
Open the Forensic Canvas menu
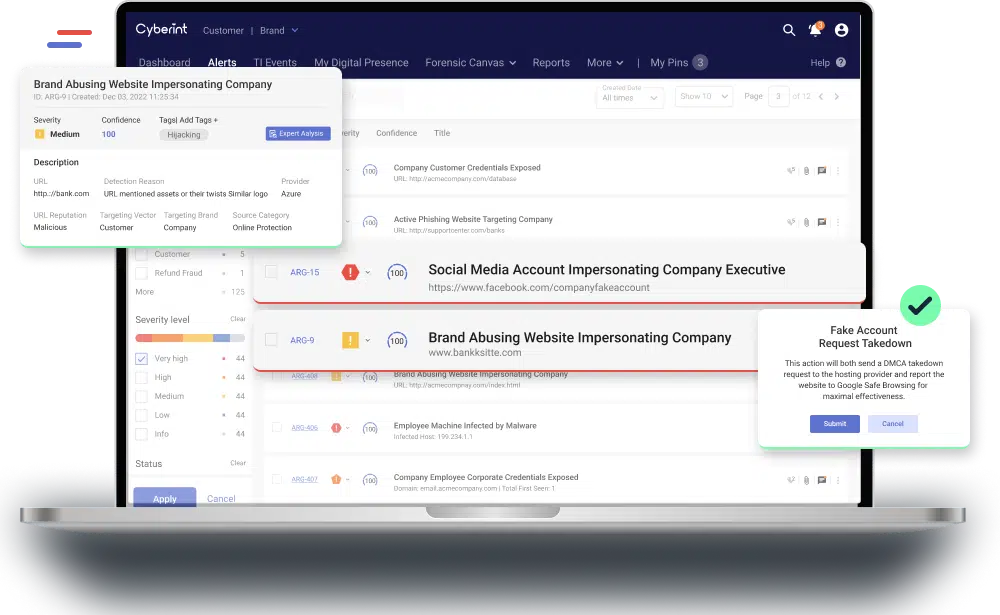470,63
